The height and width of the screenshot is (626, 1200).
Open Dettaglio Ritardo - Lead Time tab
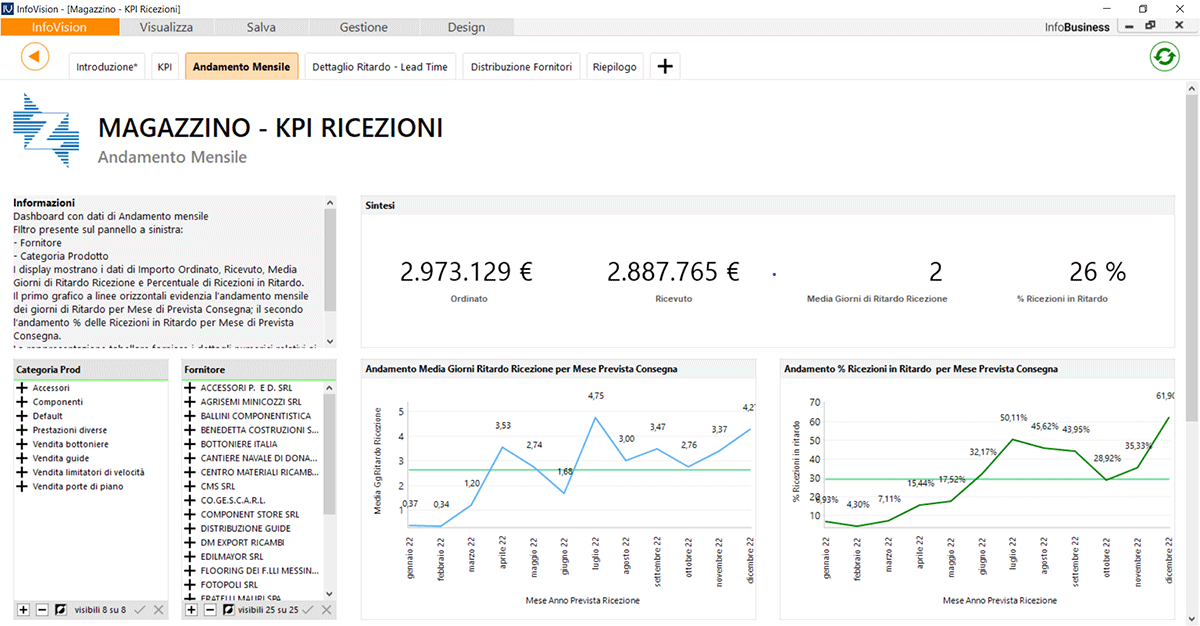click(381, 67)
